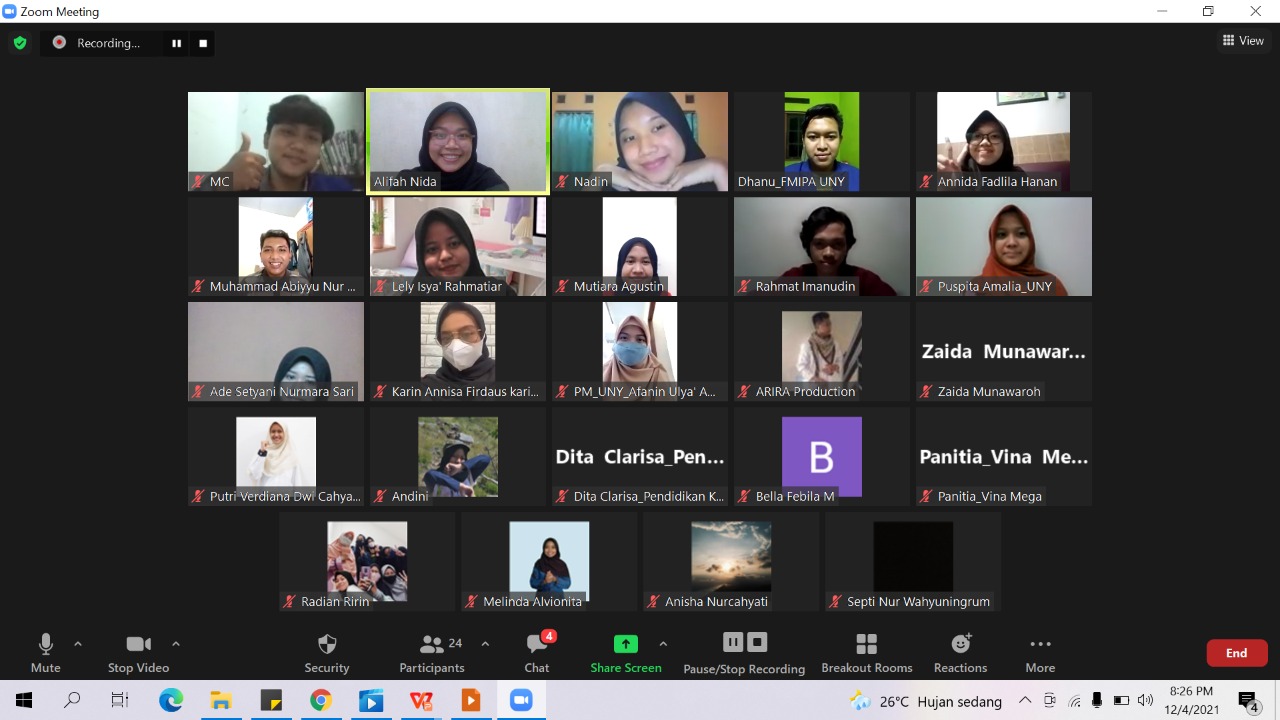Expand the video options arrow beside Stop Video
The image size is (1280, 720).
coord(176,644)
